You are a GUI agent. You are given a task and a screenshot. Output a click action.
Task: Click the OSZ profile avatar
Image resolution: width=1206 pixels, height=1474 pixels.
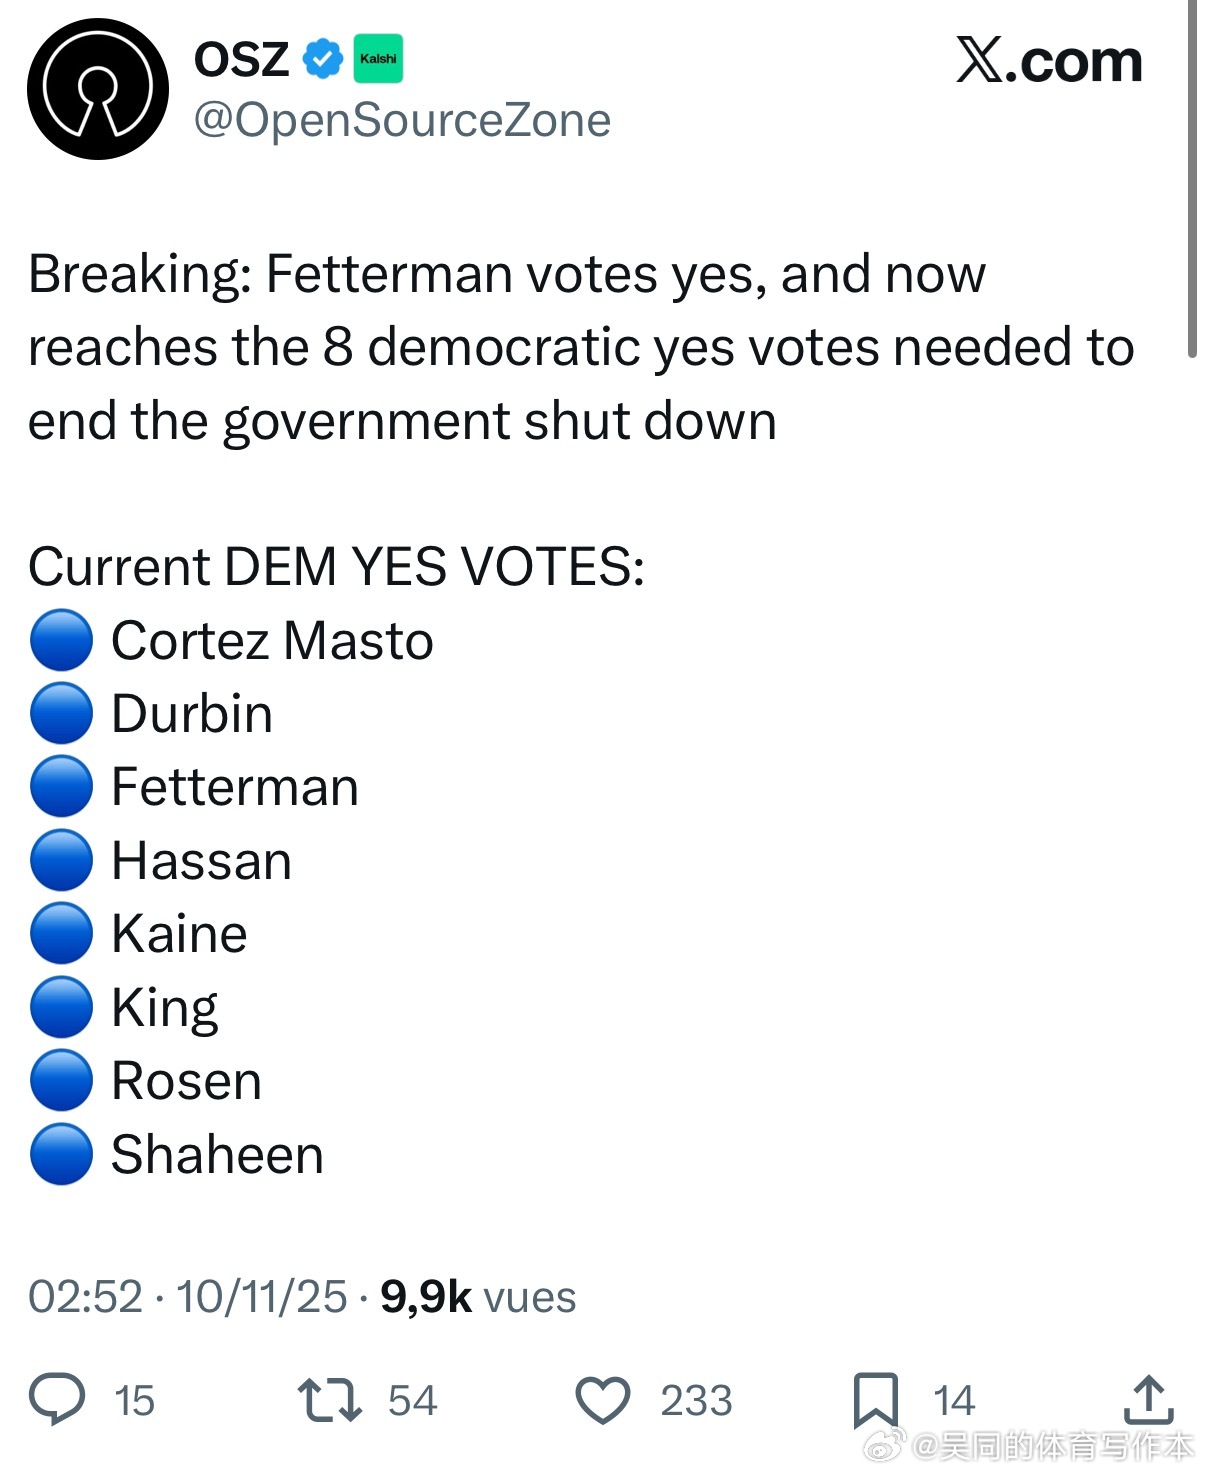[x=98, y=89]
